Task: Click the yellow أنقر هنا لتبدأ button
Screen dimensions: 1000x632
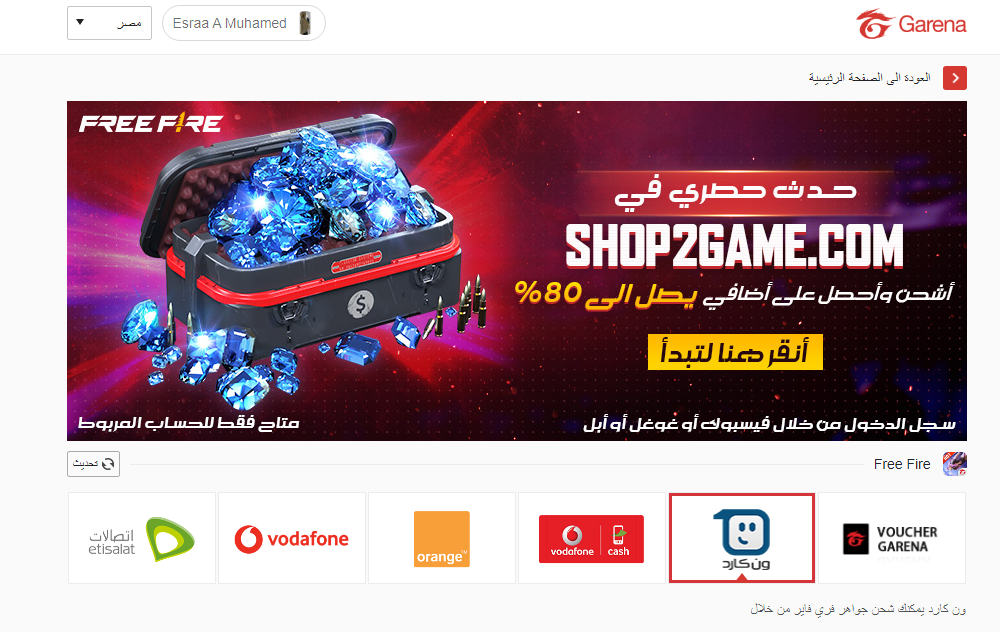Action: (735, 352)
